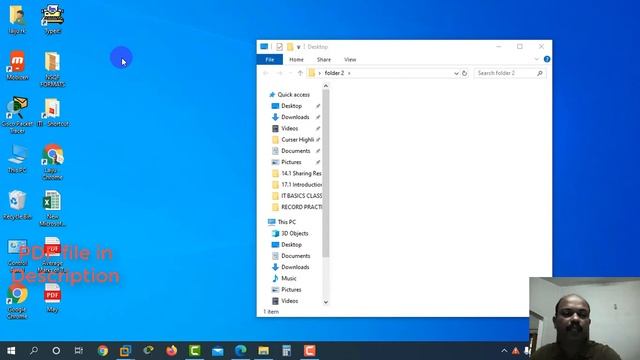Refresh the folder 2 view

coord(464,73)
